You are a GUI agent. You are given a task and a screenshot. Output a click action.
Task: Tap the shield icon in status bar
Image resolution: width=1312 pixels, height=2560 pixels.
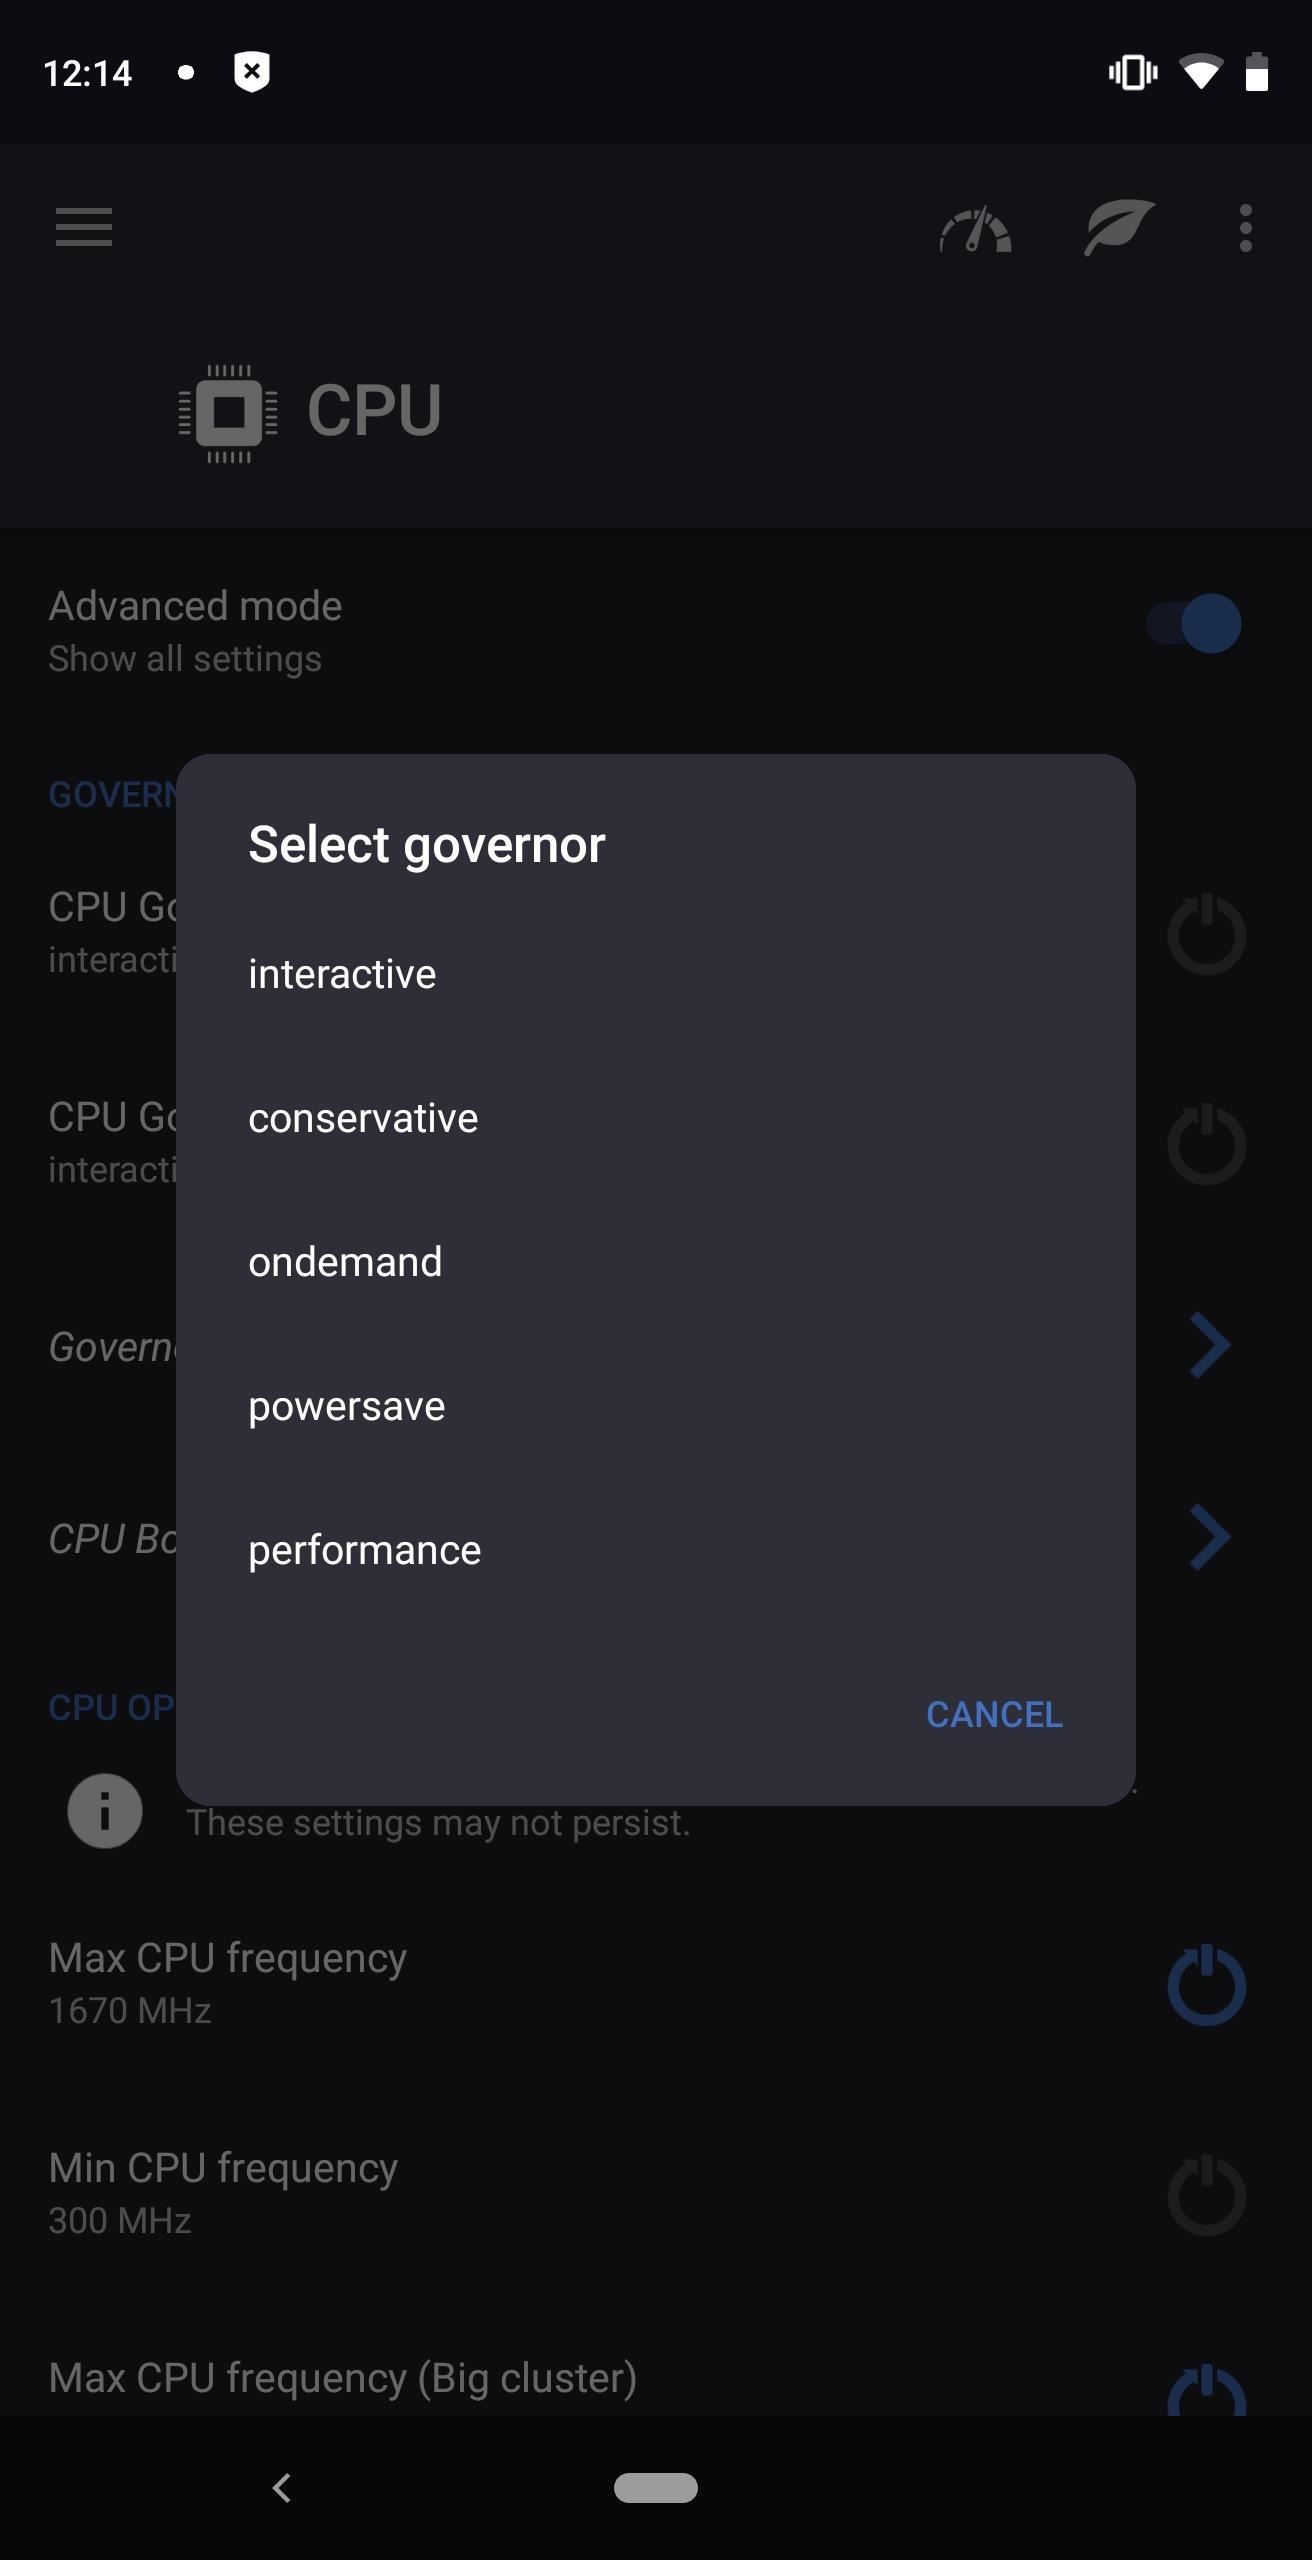coord(251,72)
